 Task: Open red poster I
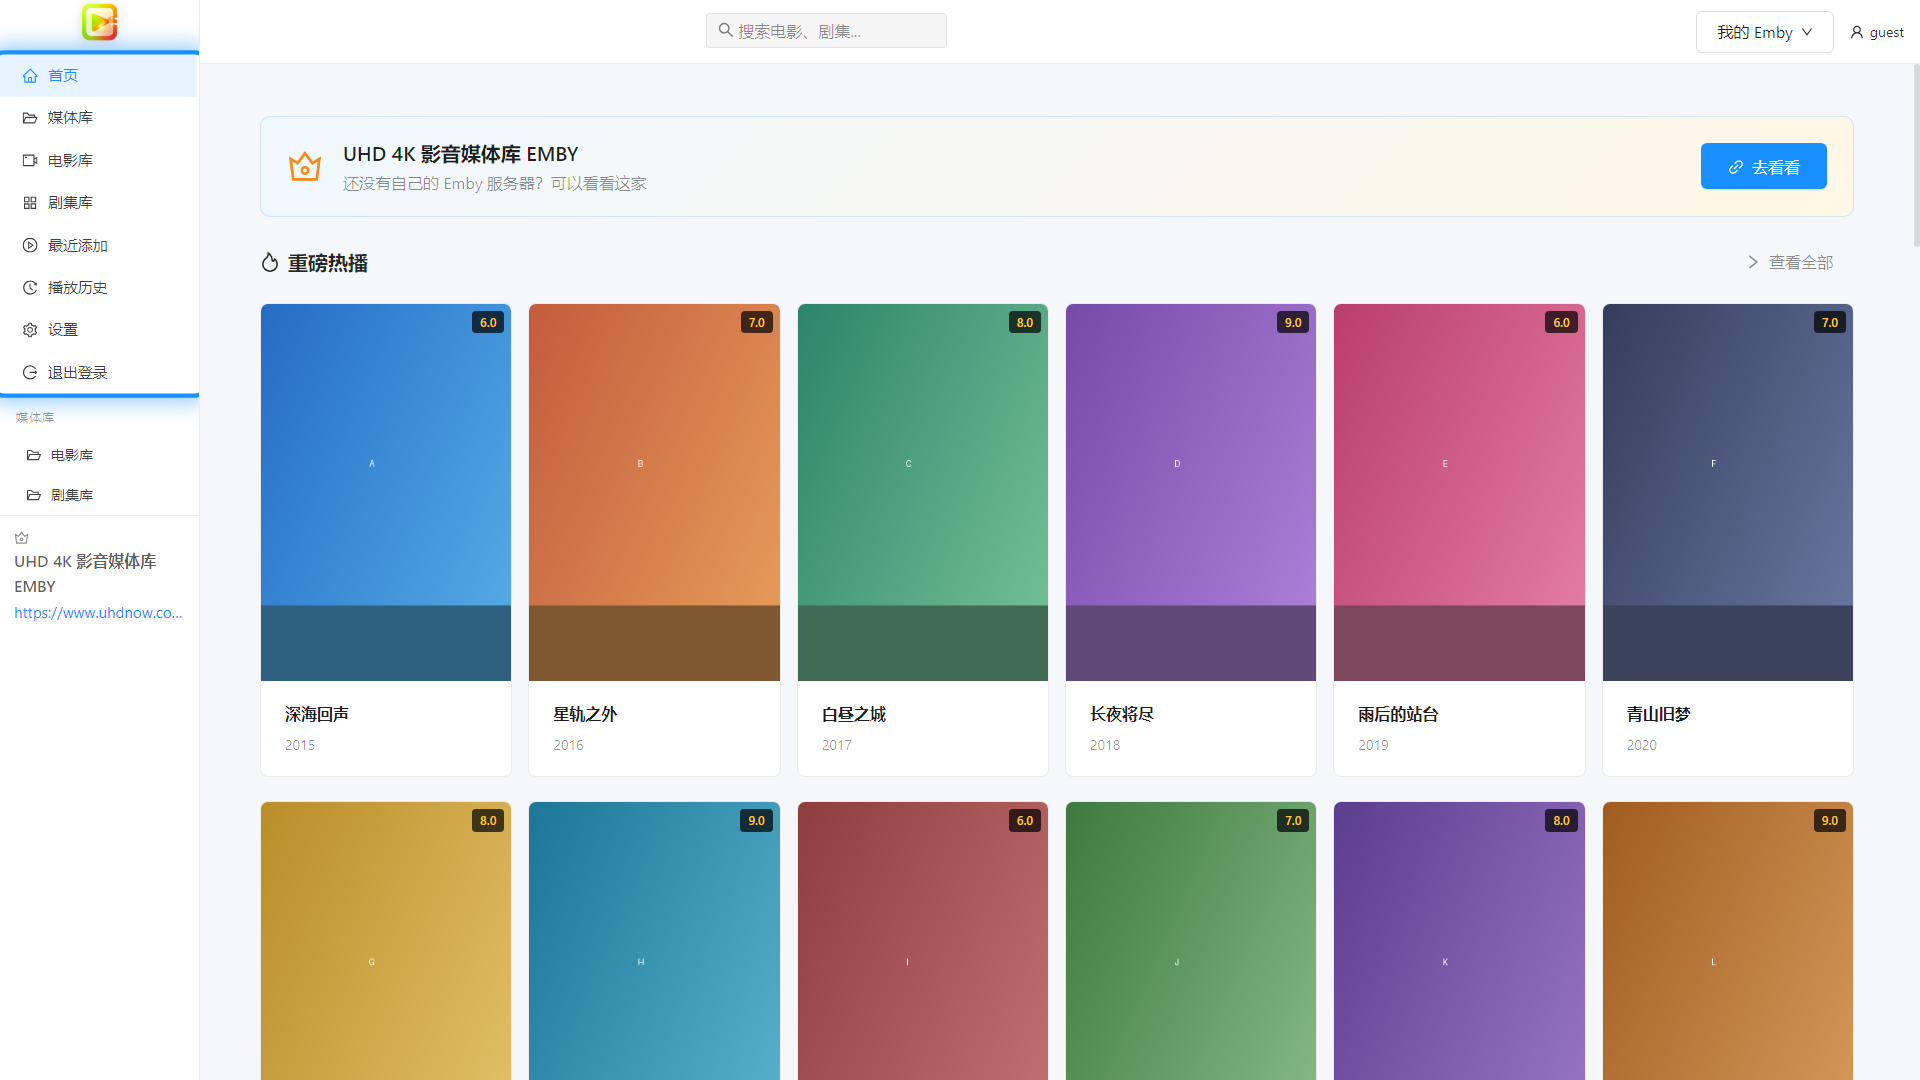[x=923, y=940]
